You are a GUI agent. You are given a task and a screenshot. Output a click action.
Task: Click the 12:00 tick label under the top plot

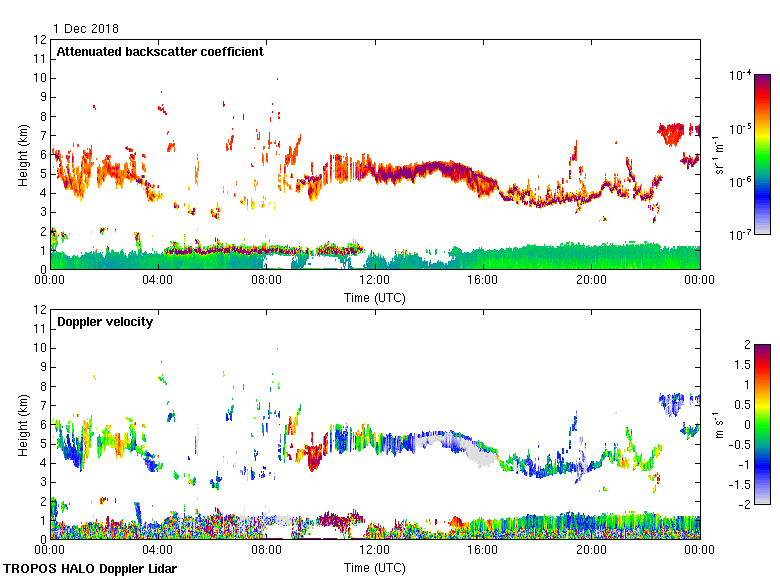coord(375,280)
